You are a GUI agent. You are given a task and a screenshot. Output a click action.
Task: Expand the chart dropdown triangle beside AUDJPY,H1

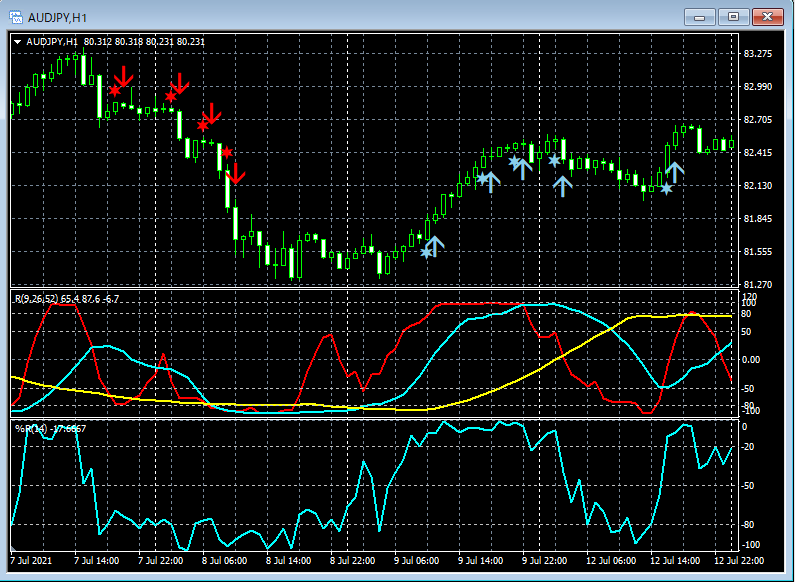coord(18,42)
